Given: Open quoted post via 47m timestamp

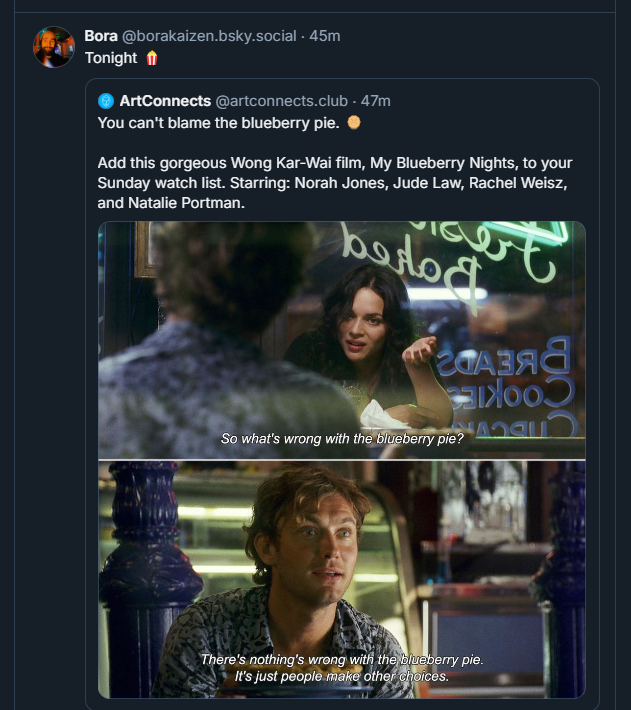Looking at the screenshot, I should [x=376, y=101].
